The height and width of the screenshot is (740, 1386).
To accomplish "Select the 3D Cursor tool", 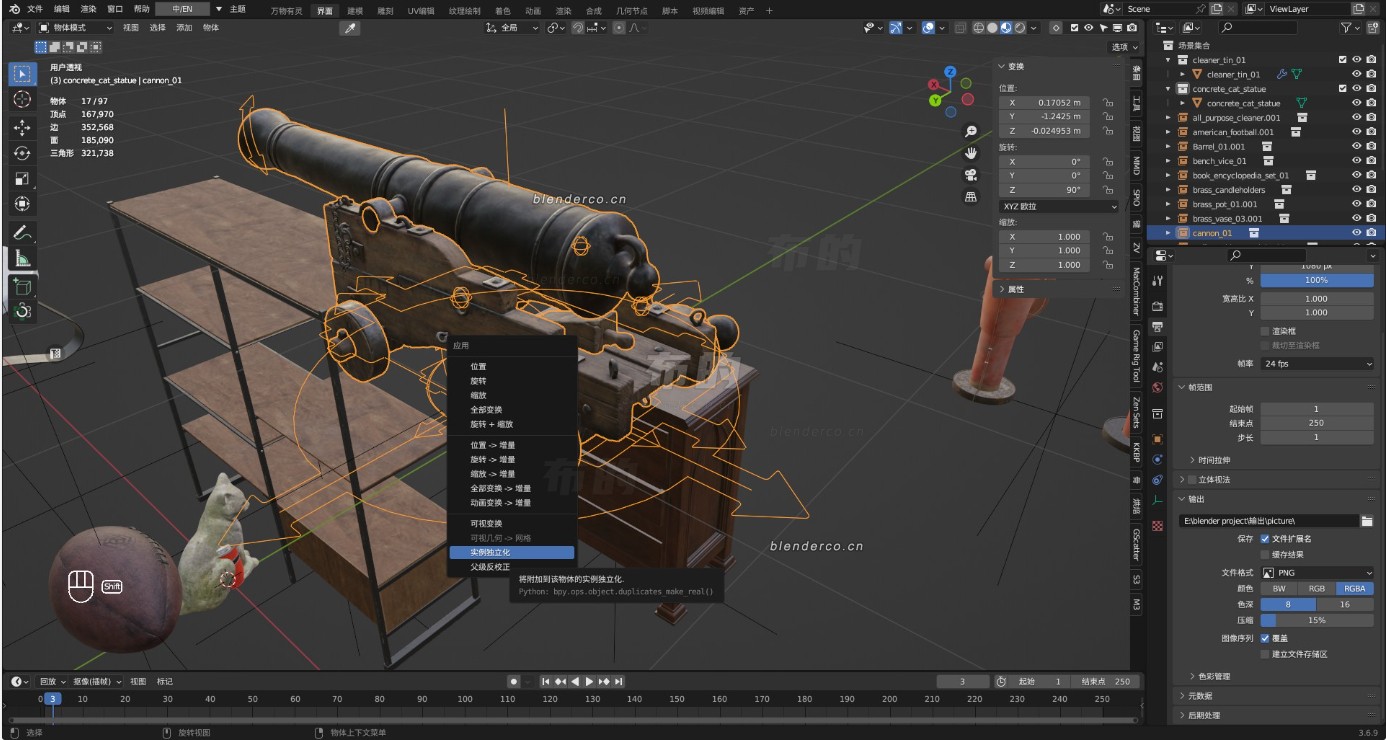I will point(22,100).
